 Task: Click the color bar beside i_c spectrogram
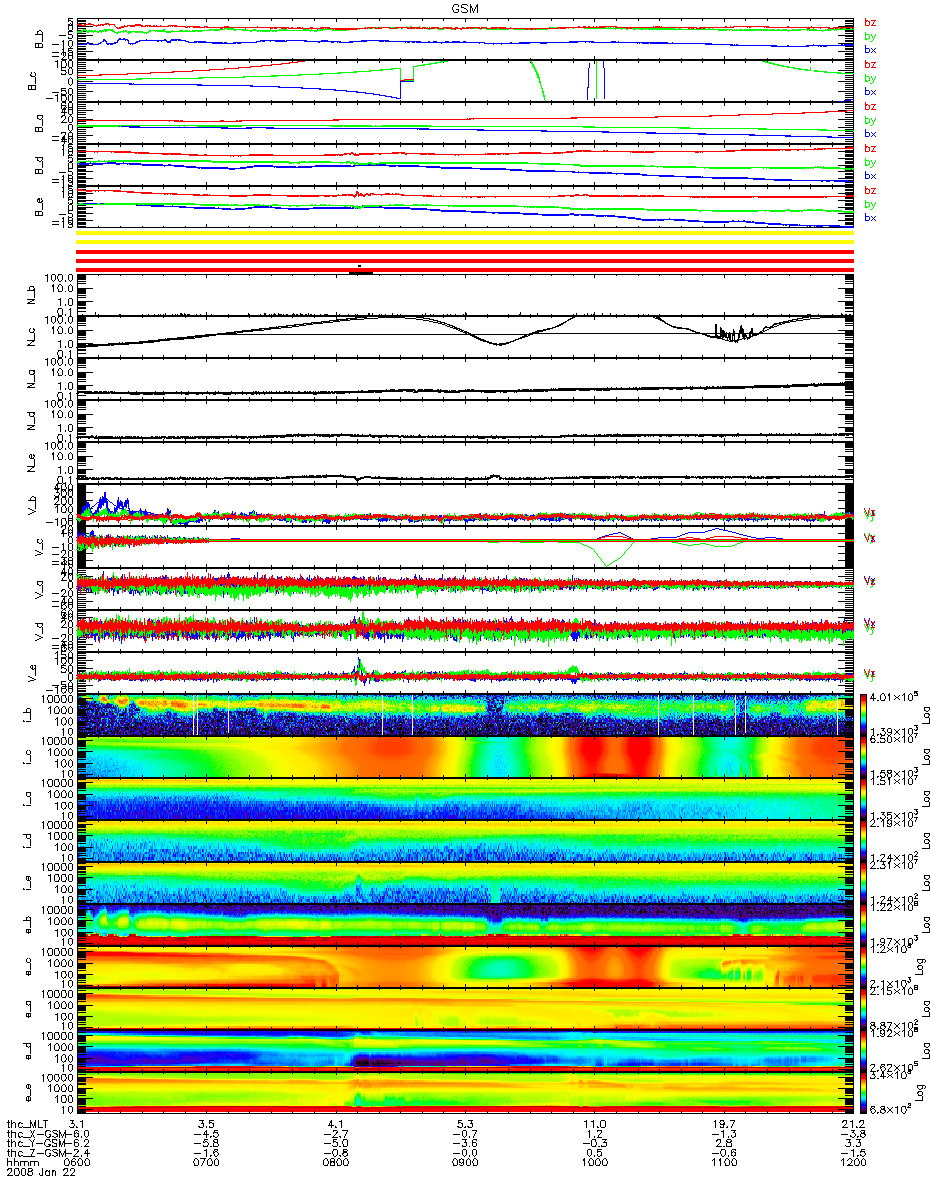pos(865,756)
